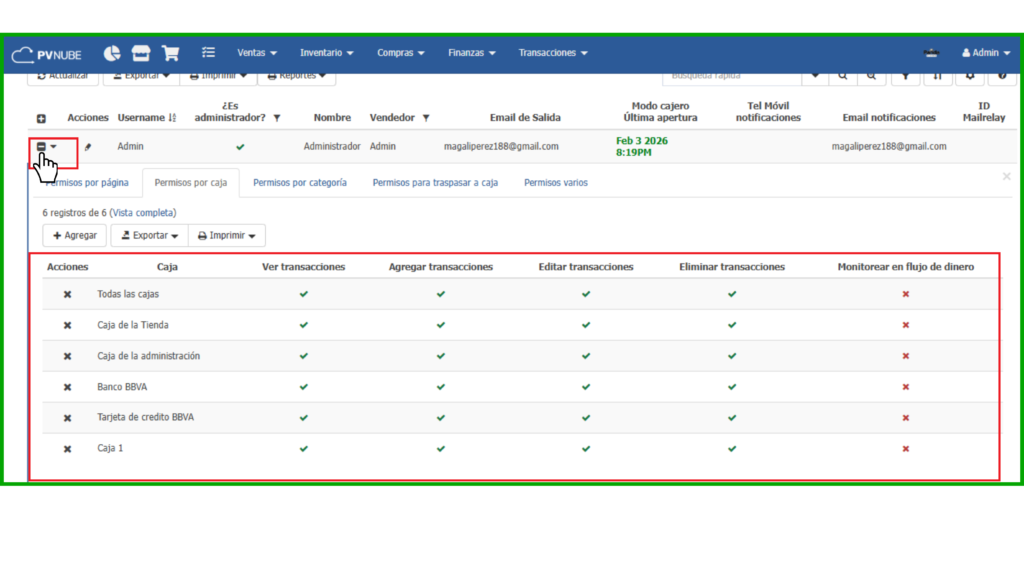This screenshot has width=1024, height=576.
Task: Delete the Caja de la Tienda row
Action: click(67, 326)
